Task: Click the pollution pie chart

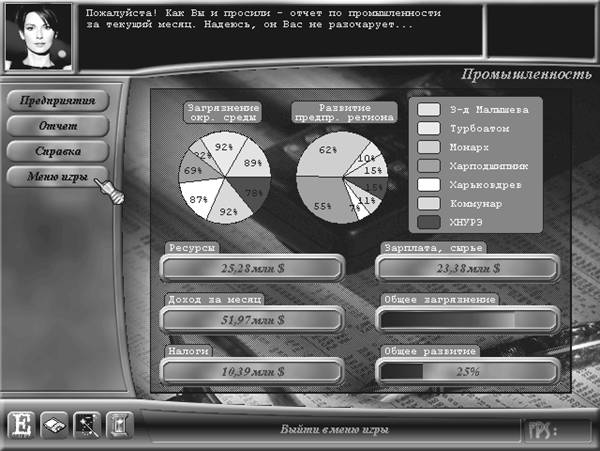Action: [222, 178]
